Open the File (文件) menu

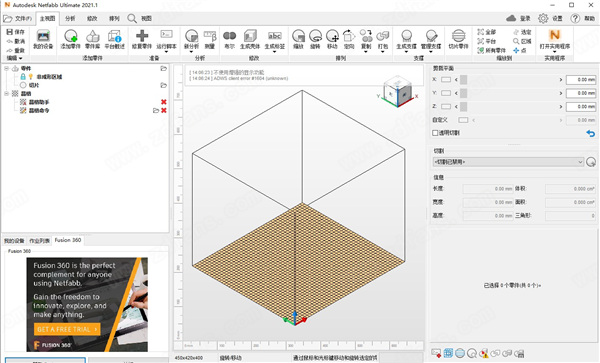tap(18, 18)
